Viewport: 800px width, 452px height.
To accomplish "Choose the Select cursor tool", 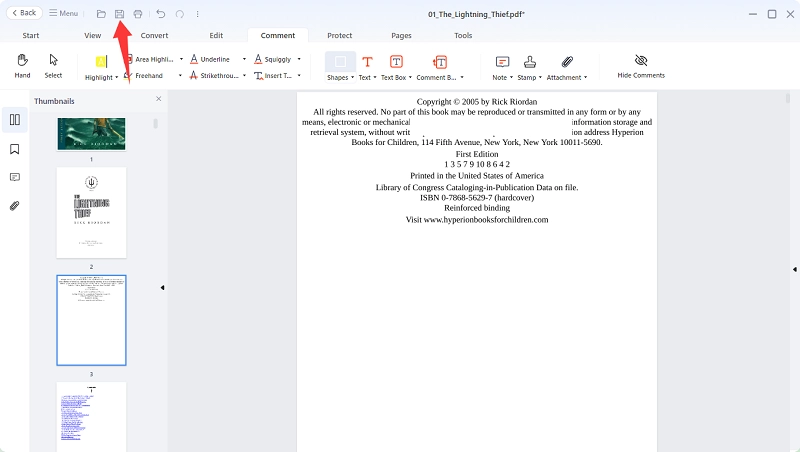I will (53, 66).
